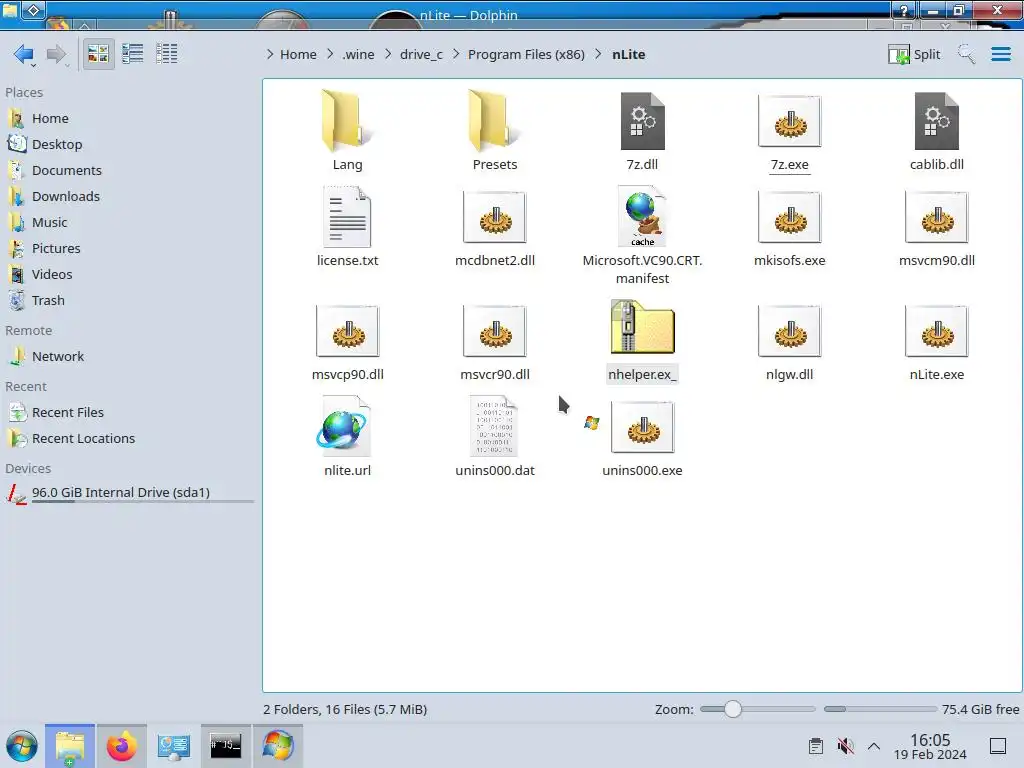
Task: Select the msvcm90.dll file
Action: pyautogui.click(x=936, y=227)
